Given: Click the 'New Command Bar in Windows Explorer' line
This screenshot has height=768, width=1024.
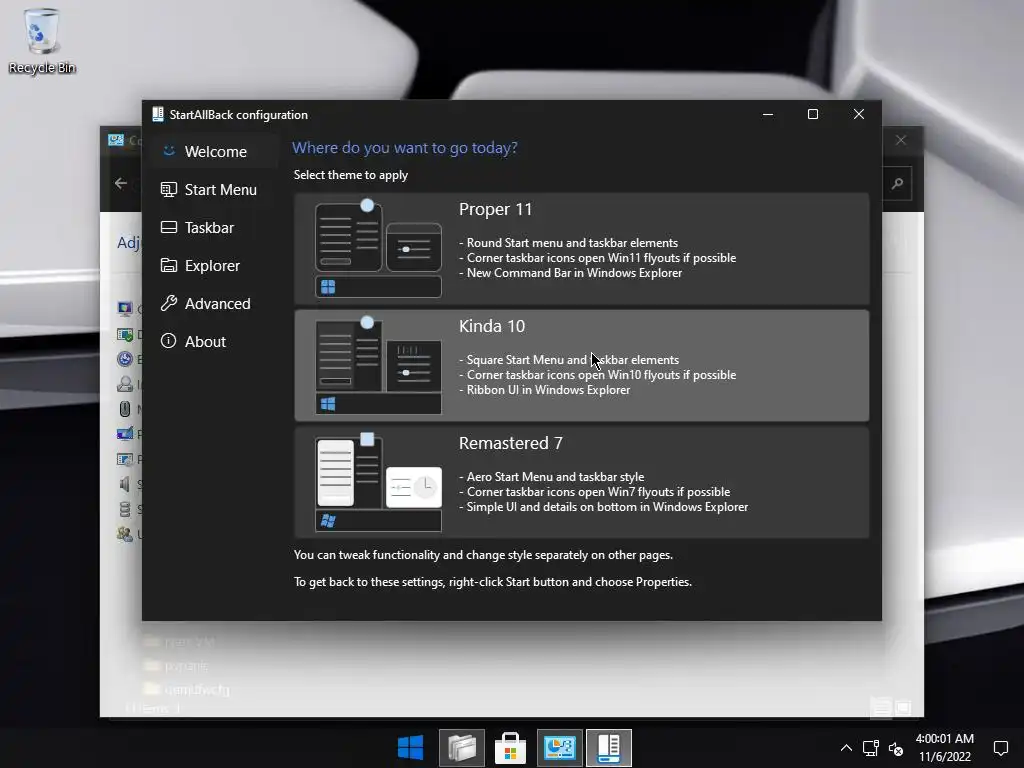Looking at the screenshot, I should pos(570,273).
